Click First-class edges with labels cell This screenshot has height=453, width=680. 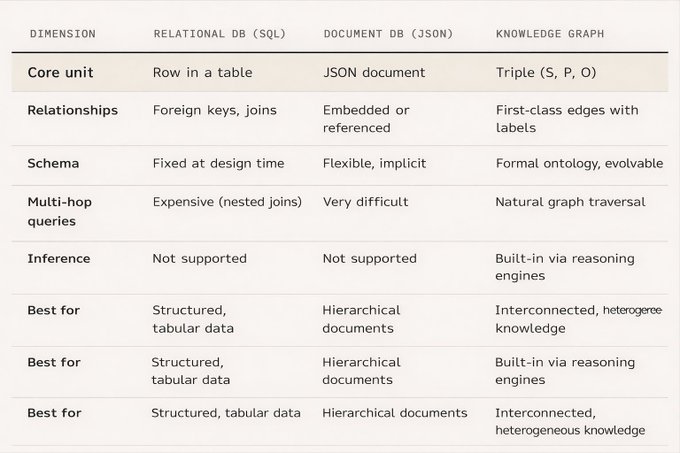coord(567,119)
